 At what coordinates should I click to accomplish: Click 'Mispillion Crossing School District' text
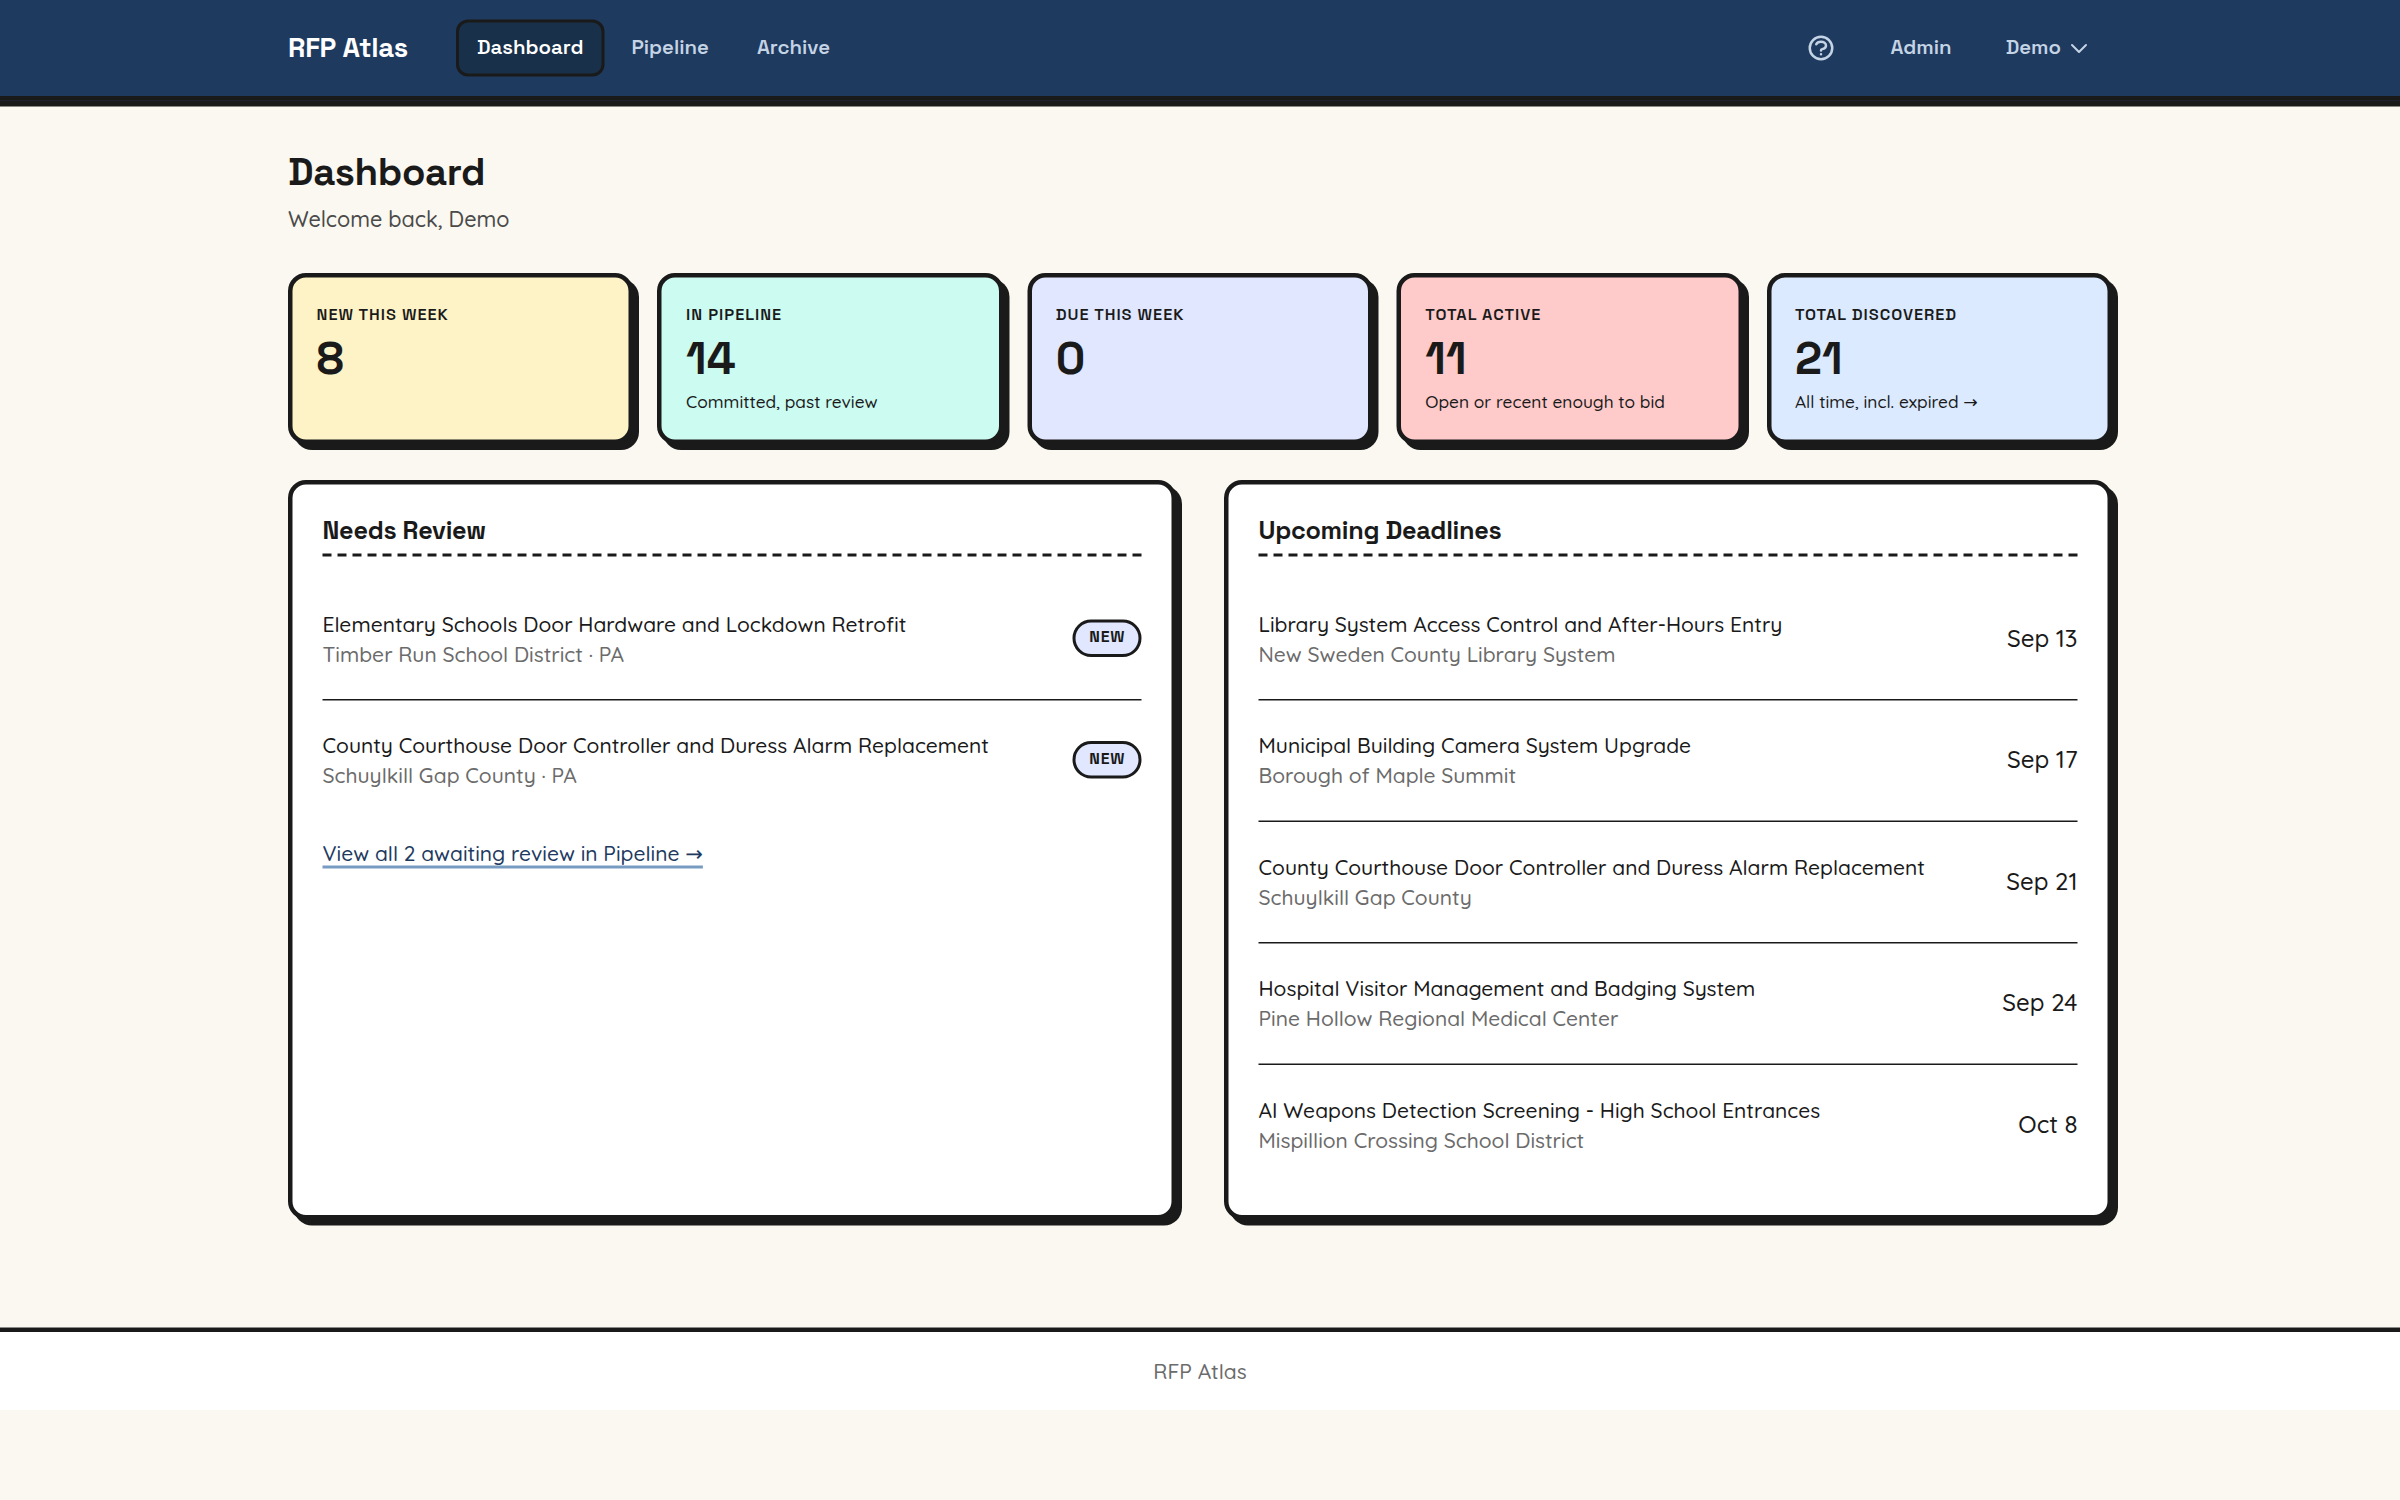[x=1420, y=1141]
